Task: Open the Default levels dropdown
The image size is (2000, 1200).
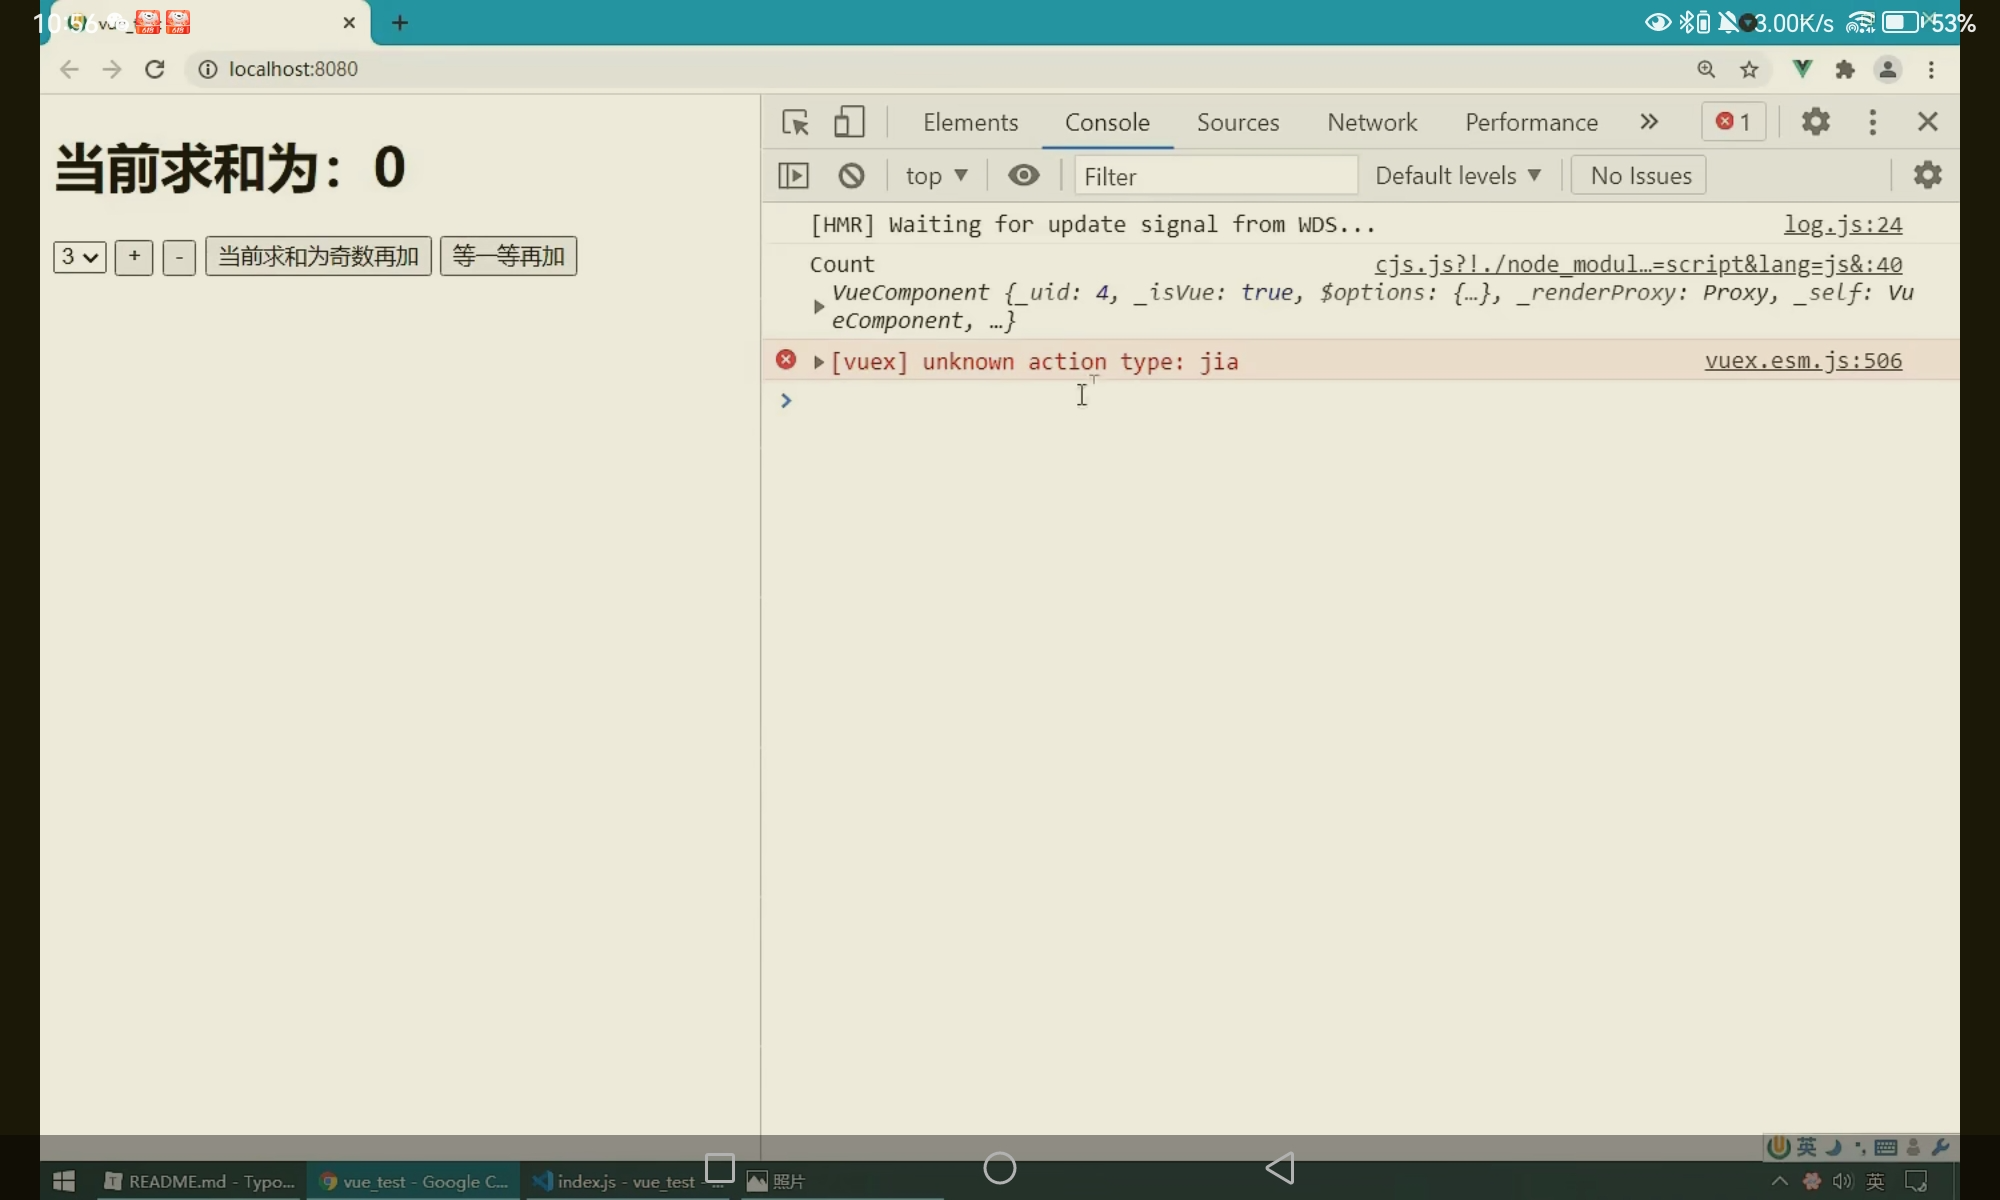Action: (x=1457, y=176)
